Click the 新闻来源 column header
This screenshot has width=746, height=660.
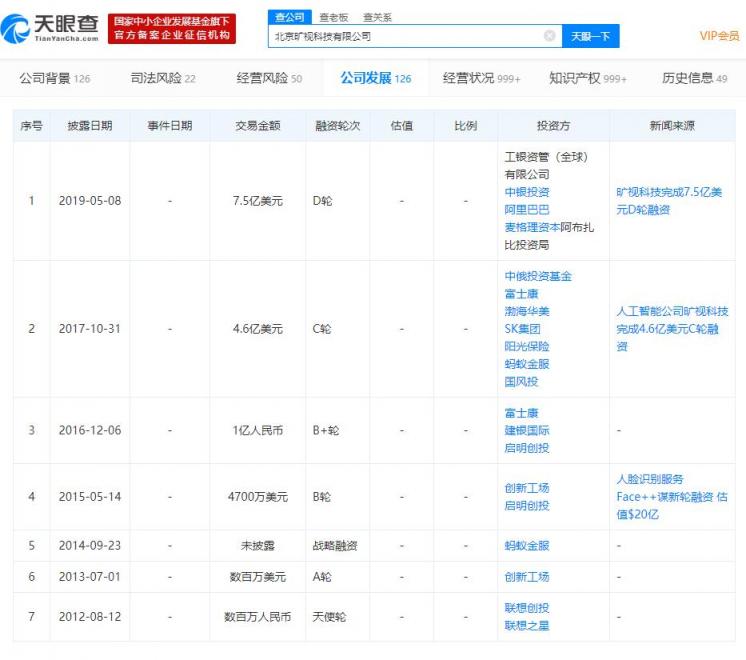672,126
